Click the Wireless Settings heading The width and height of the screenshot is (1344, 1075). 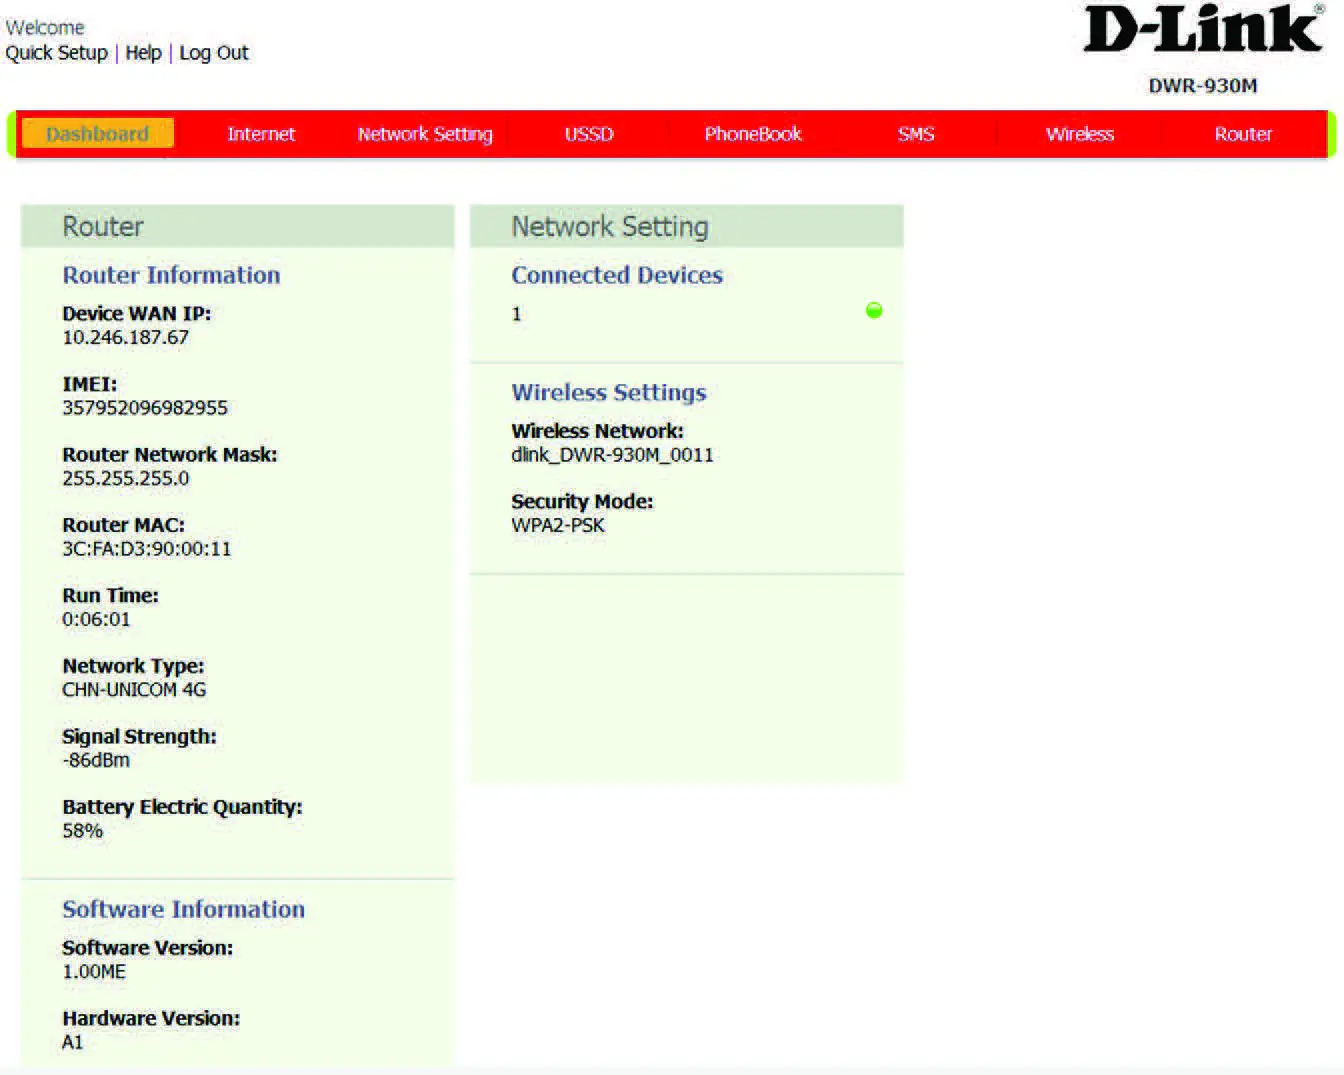[608, 392]
